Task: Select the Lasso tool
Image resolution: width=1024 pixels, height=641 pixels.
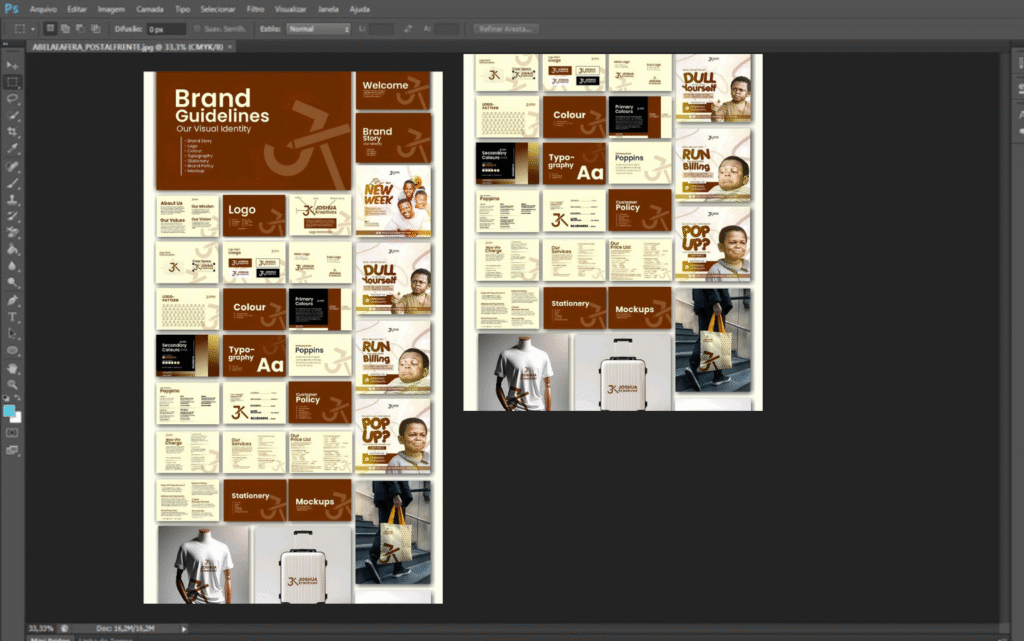Action: pyautogui.click(x=13, y=98)
